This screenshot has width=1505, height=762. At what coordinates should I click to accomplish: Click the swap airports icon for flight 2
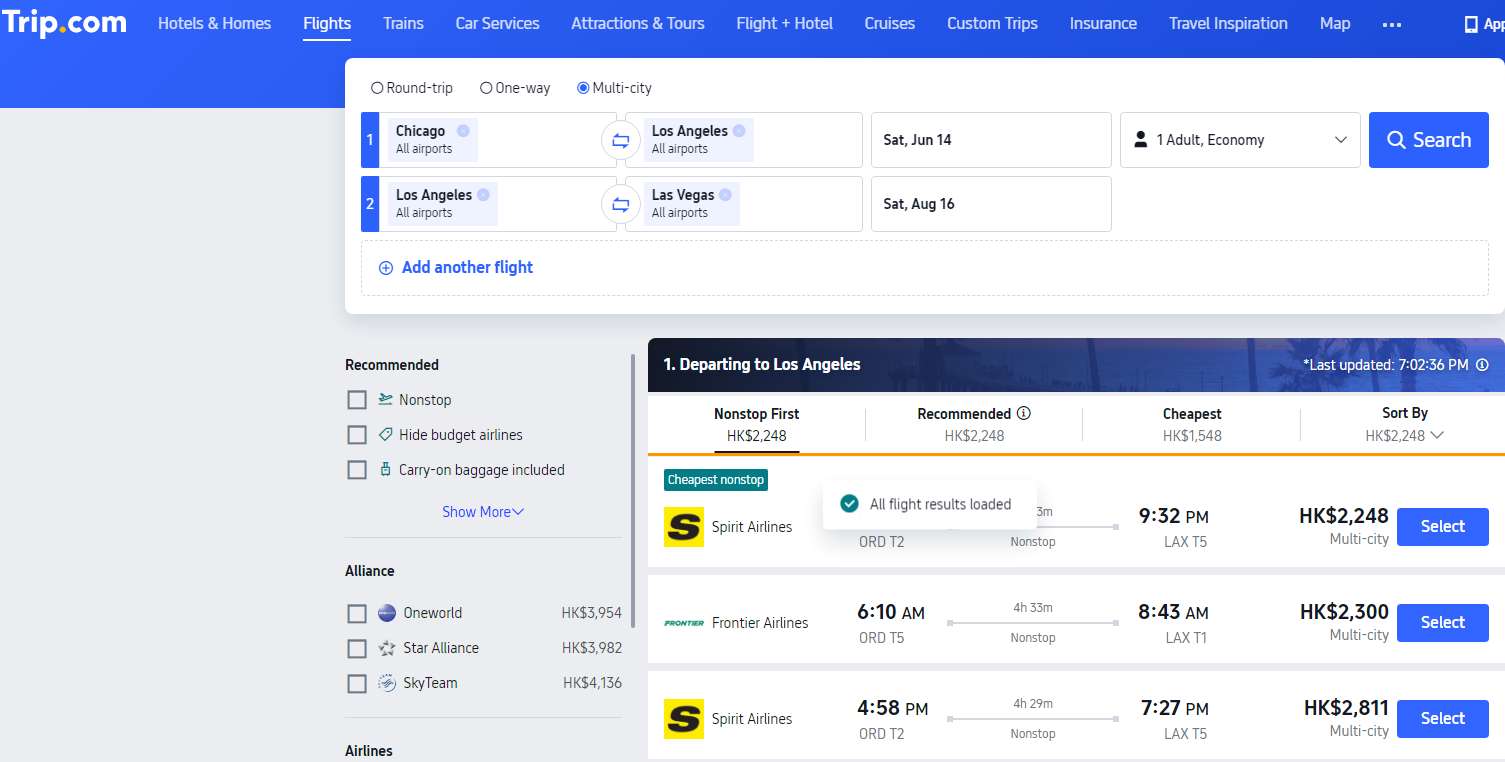[x=620, y=203]
